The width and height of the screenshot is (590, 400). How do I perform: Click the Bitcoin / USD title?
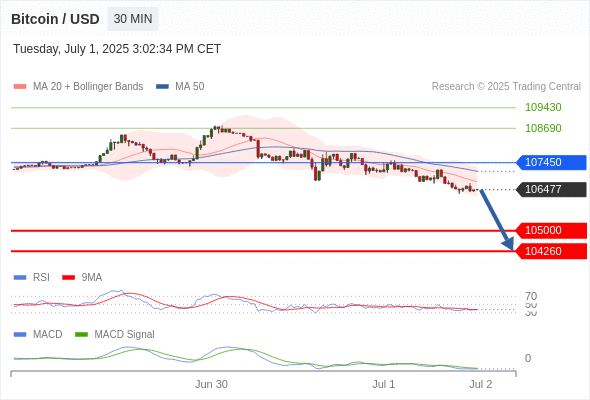coord(55,19)
